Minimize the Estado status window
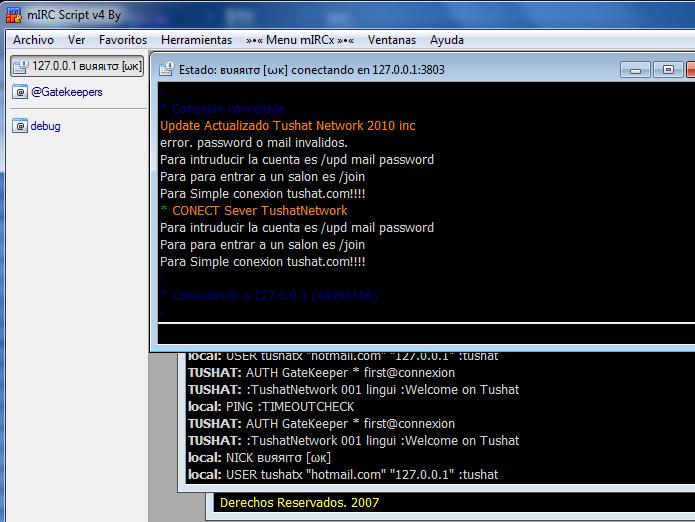 pos(635,70)
